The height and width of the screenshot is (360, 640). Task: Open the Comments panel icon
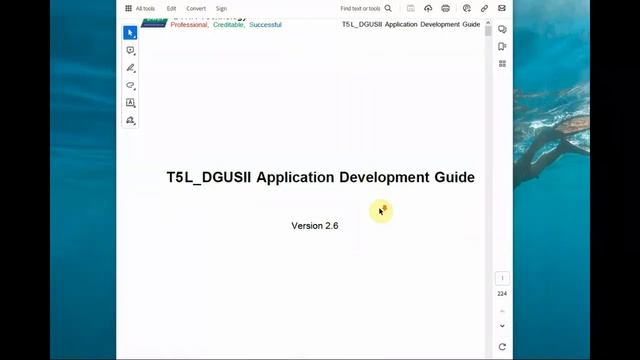tap(502, 29)
